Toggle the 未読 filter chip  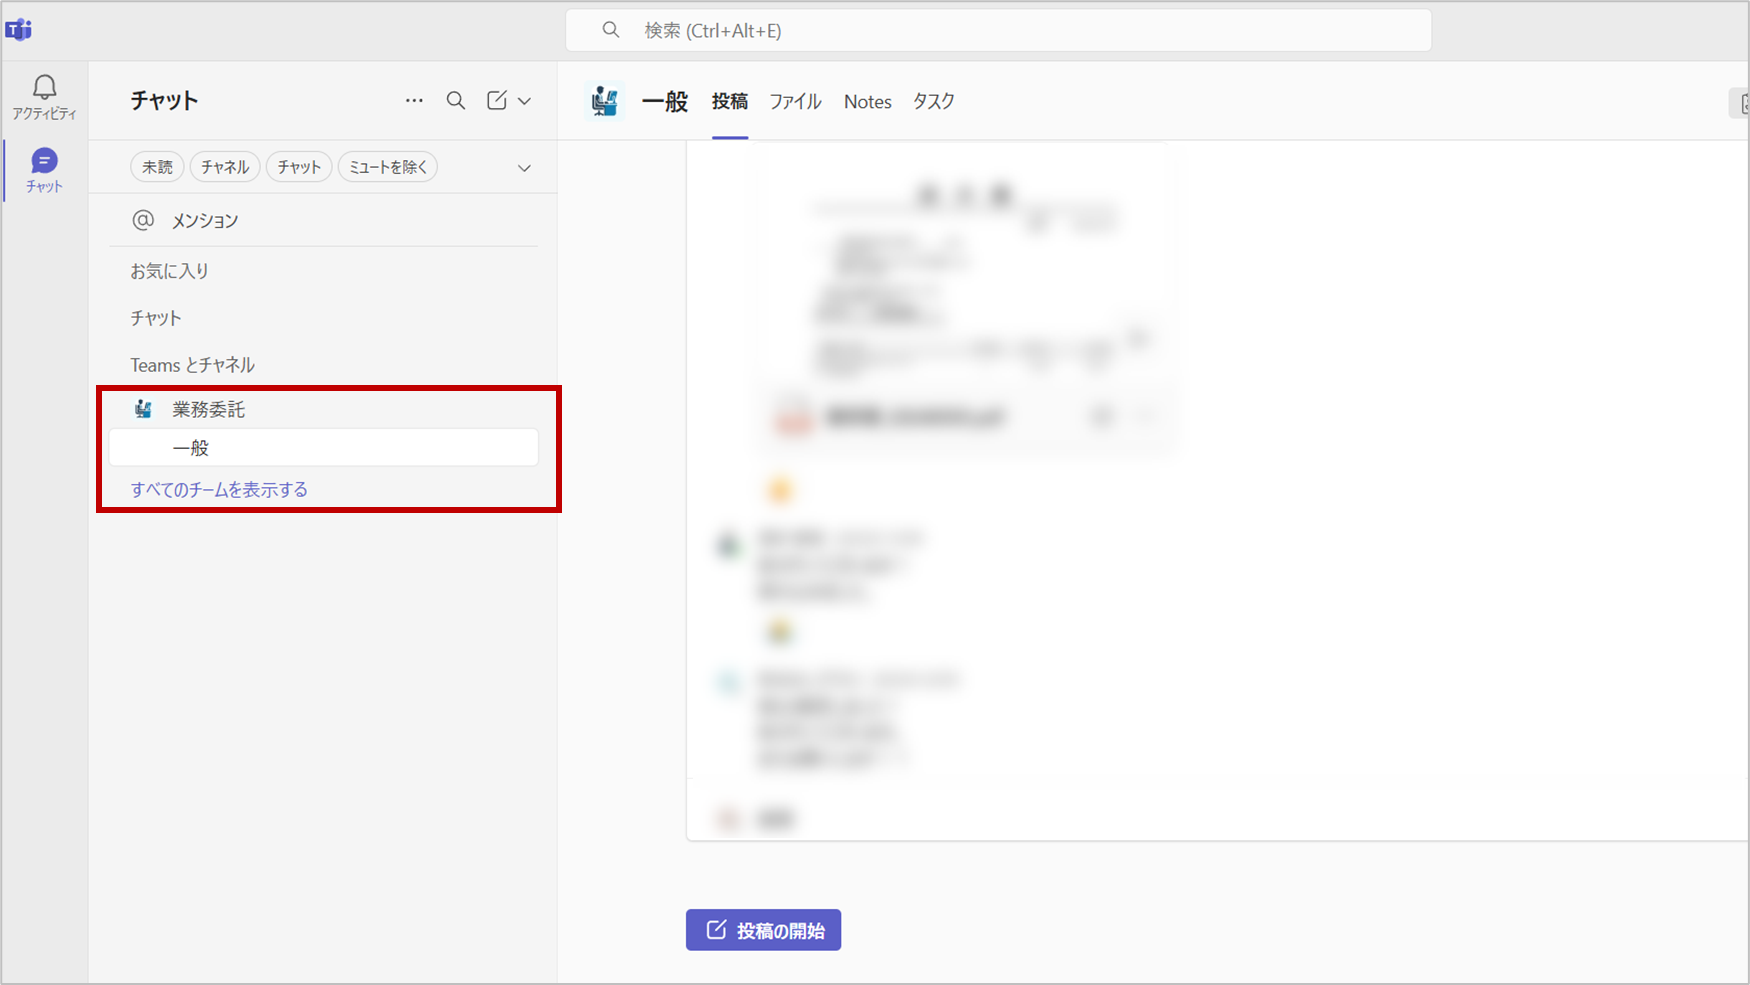157,167
